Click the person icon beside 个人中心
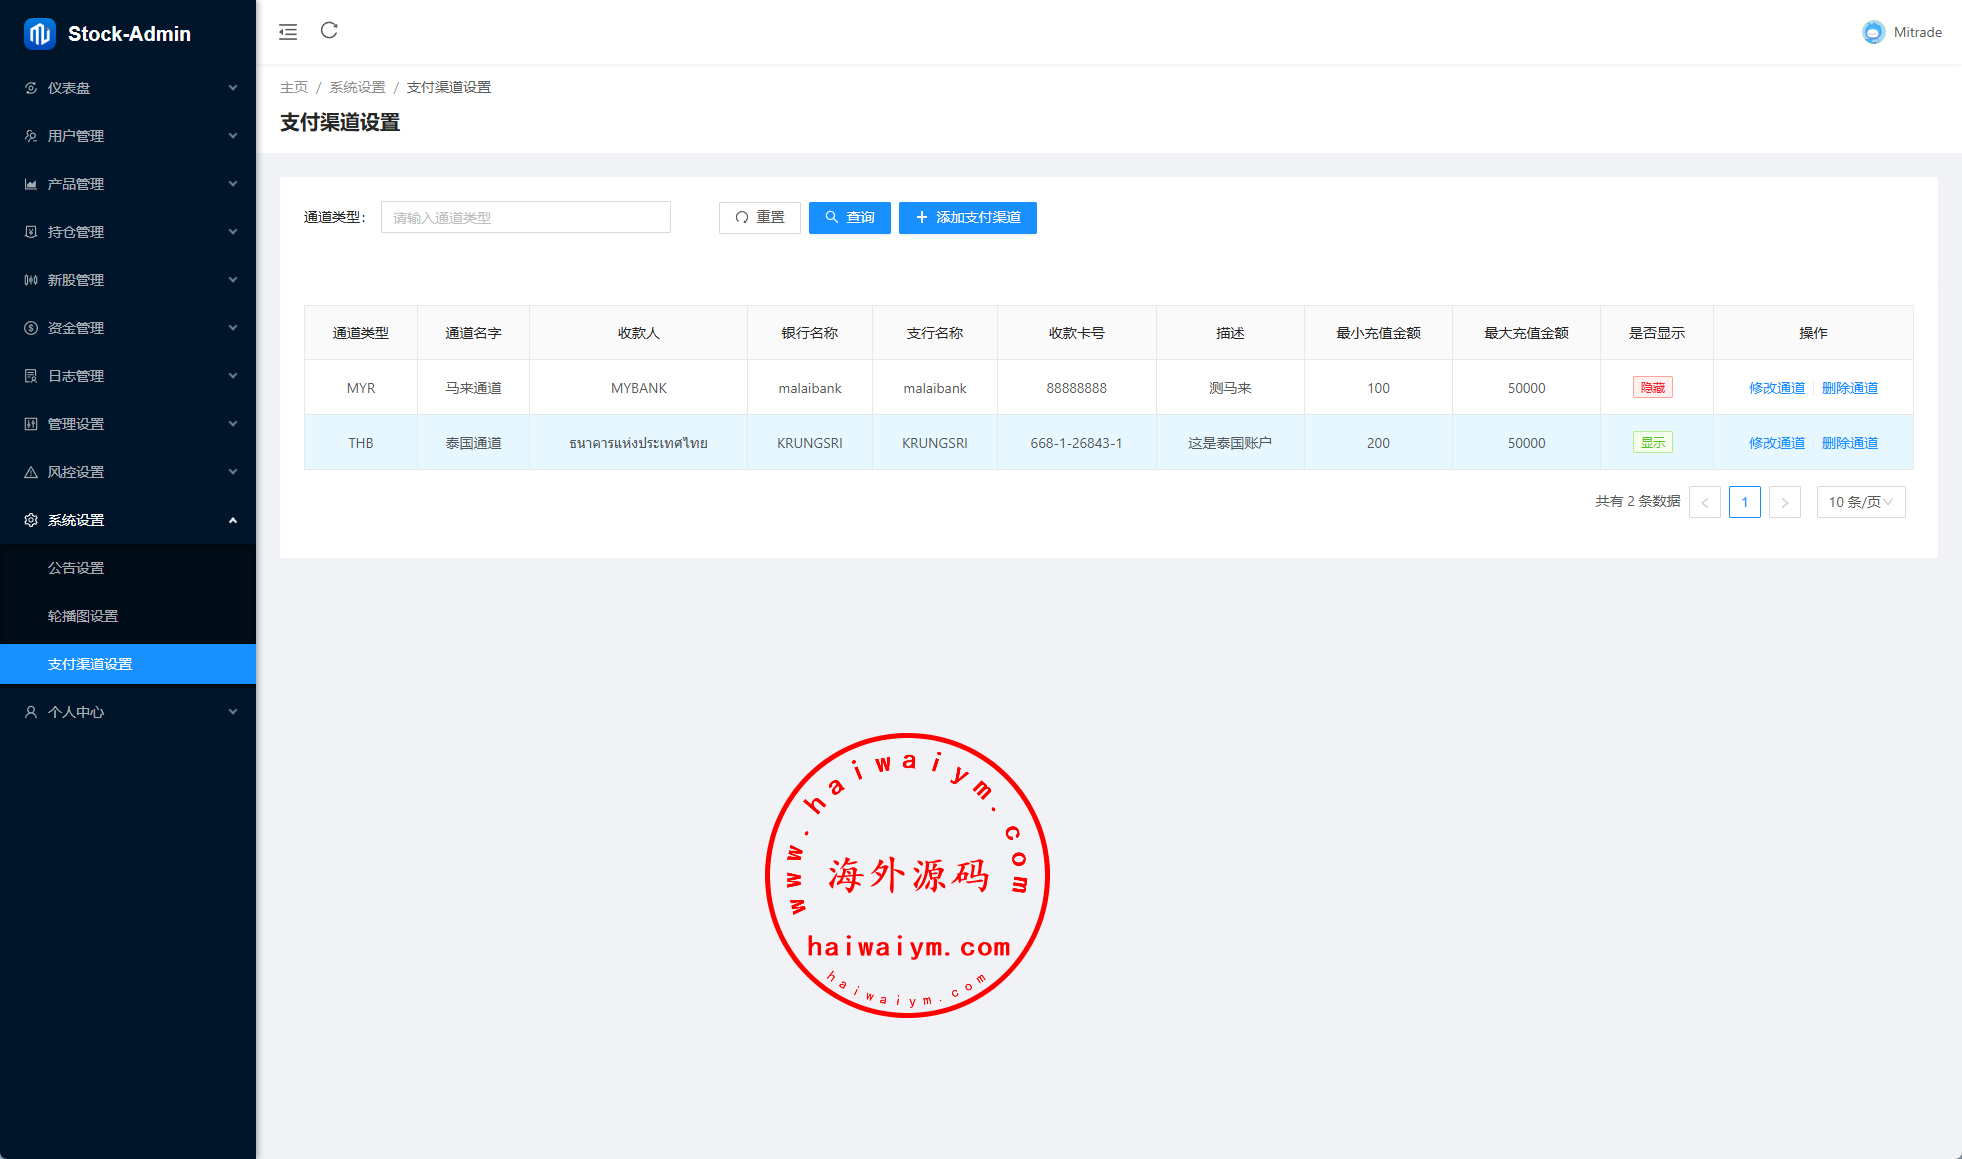The image size is (1962, 1159). click(31, 712)
